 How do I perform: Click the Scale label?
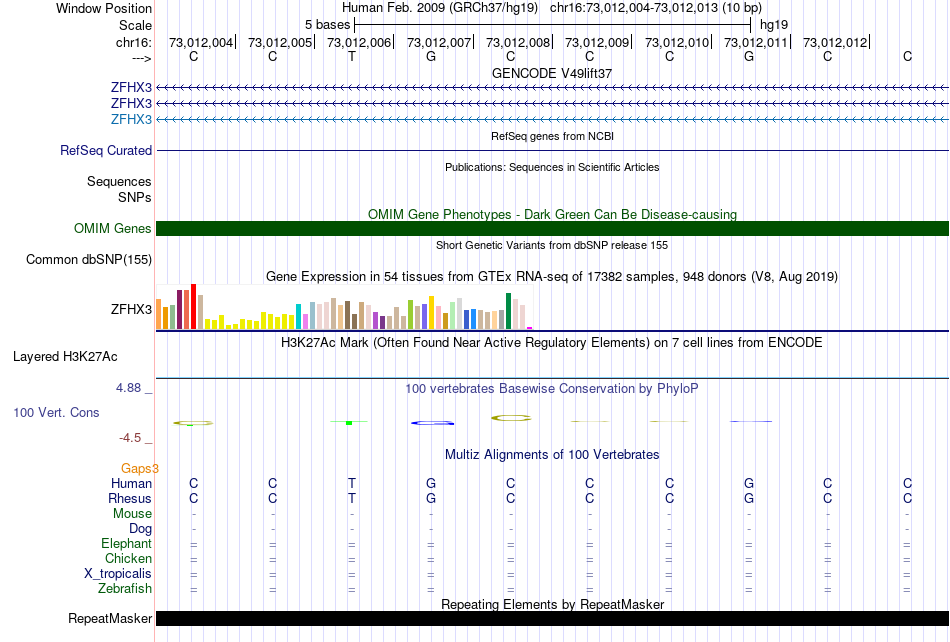pyautogui.click(x=136, y=25)
